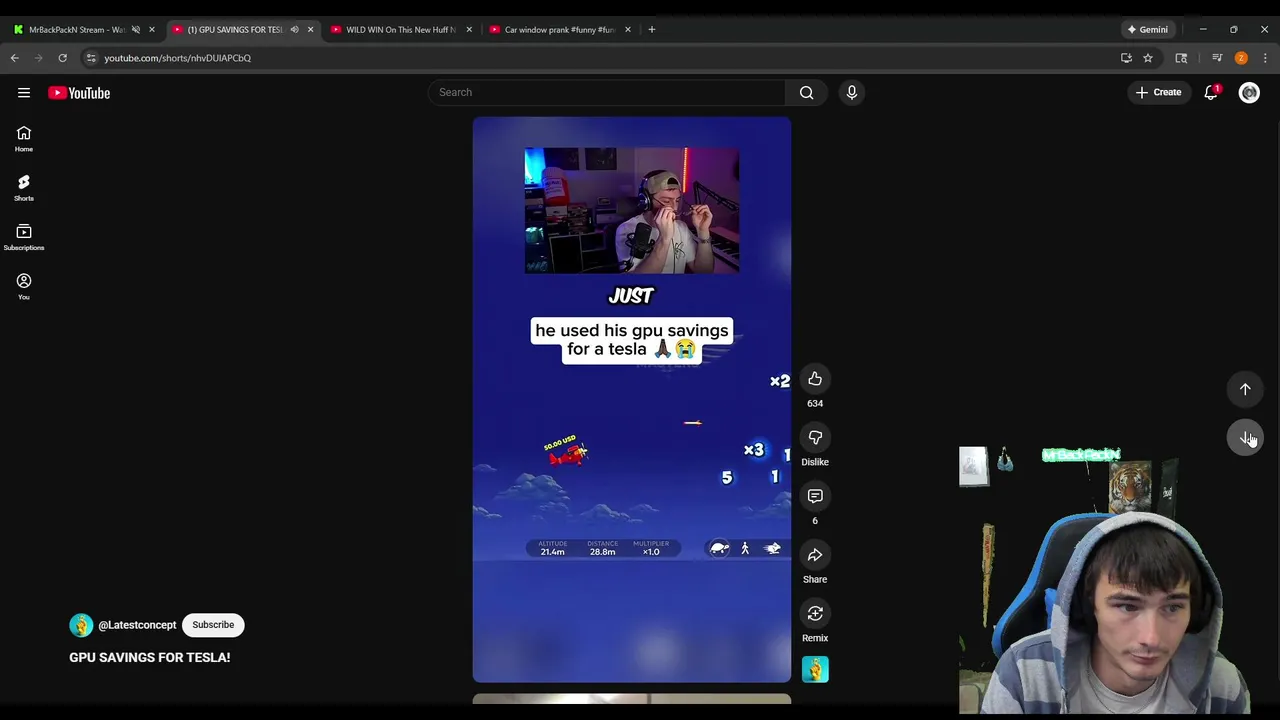Focus the YouTube search field
The width and height of the screenshot is (1280, 720).
pyautogui.click(x=607, y=92)
